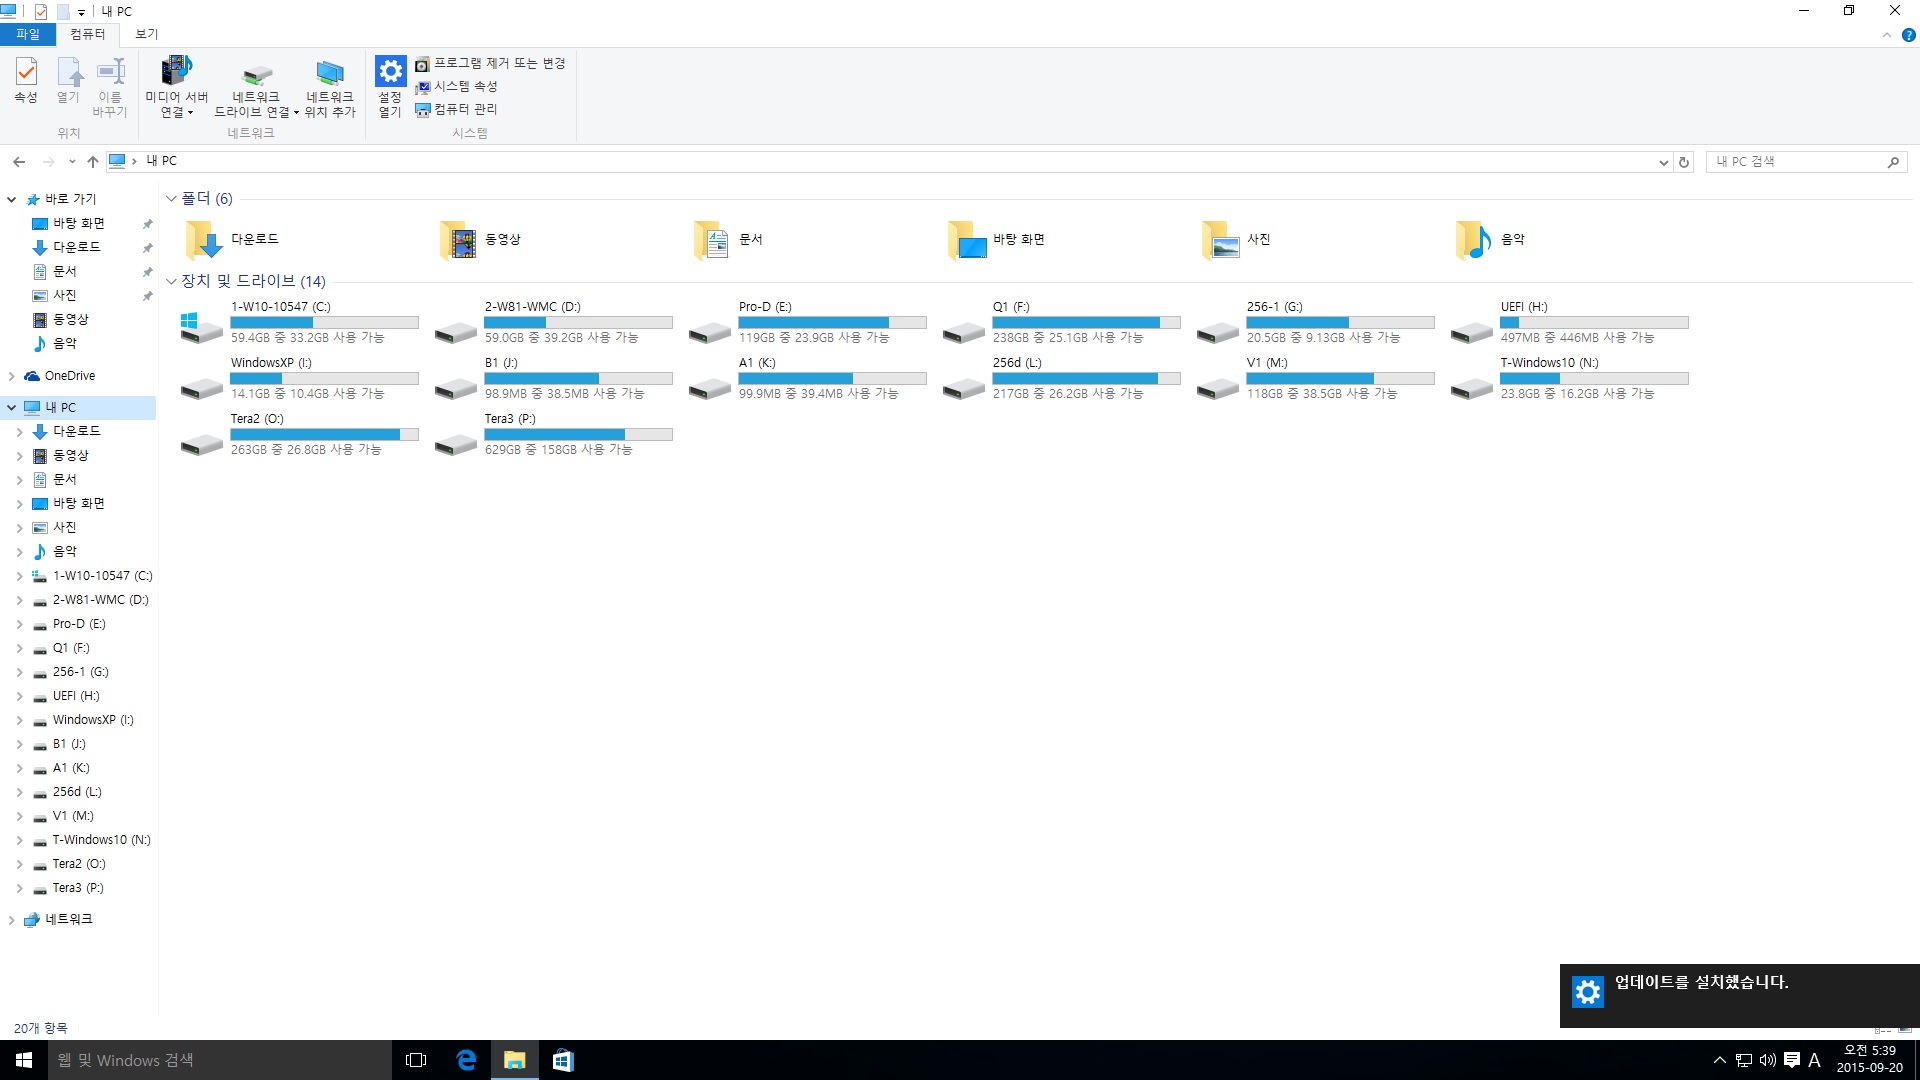The height and width of the screenshot is (1080, 1920).
Task: Select drive T-Windows10 (N:) in main pane
Action: click(x=1569, y=378)
